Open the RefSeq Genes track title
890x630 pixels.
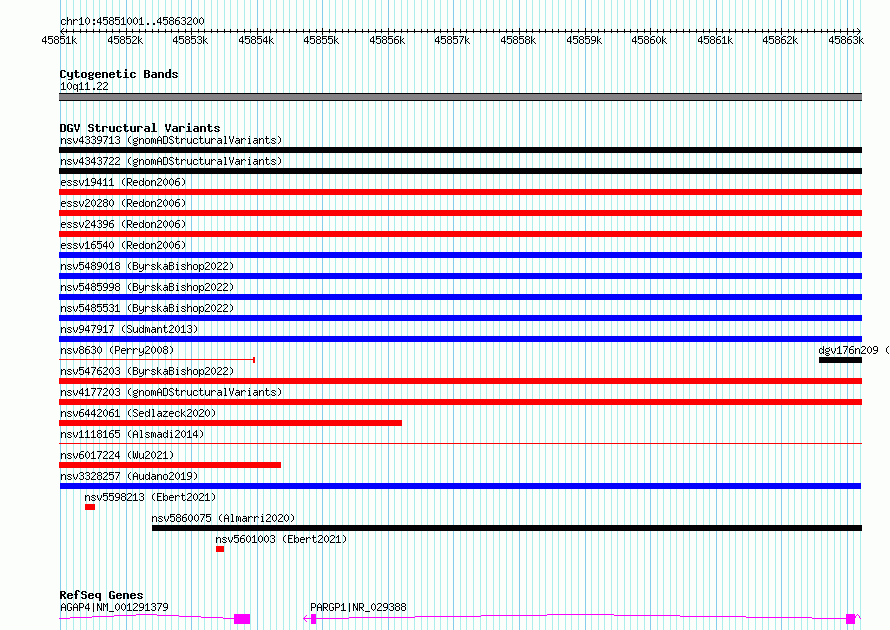[101, 595]
